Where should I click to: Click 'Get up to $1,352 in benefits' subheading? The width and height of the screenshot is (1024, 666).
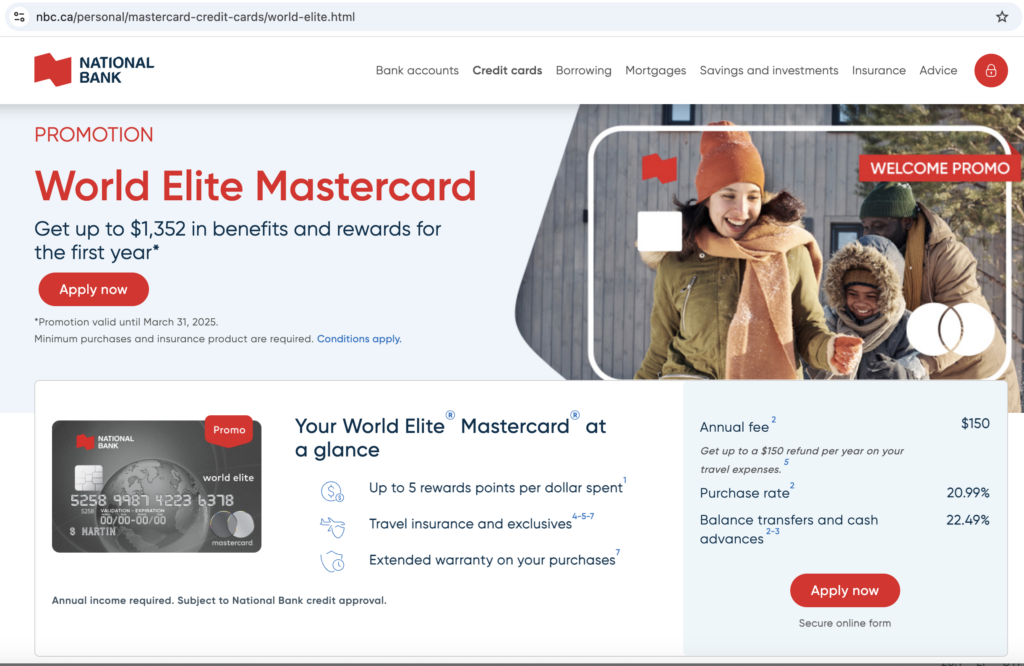tap(238, 240)
